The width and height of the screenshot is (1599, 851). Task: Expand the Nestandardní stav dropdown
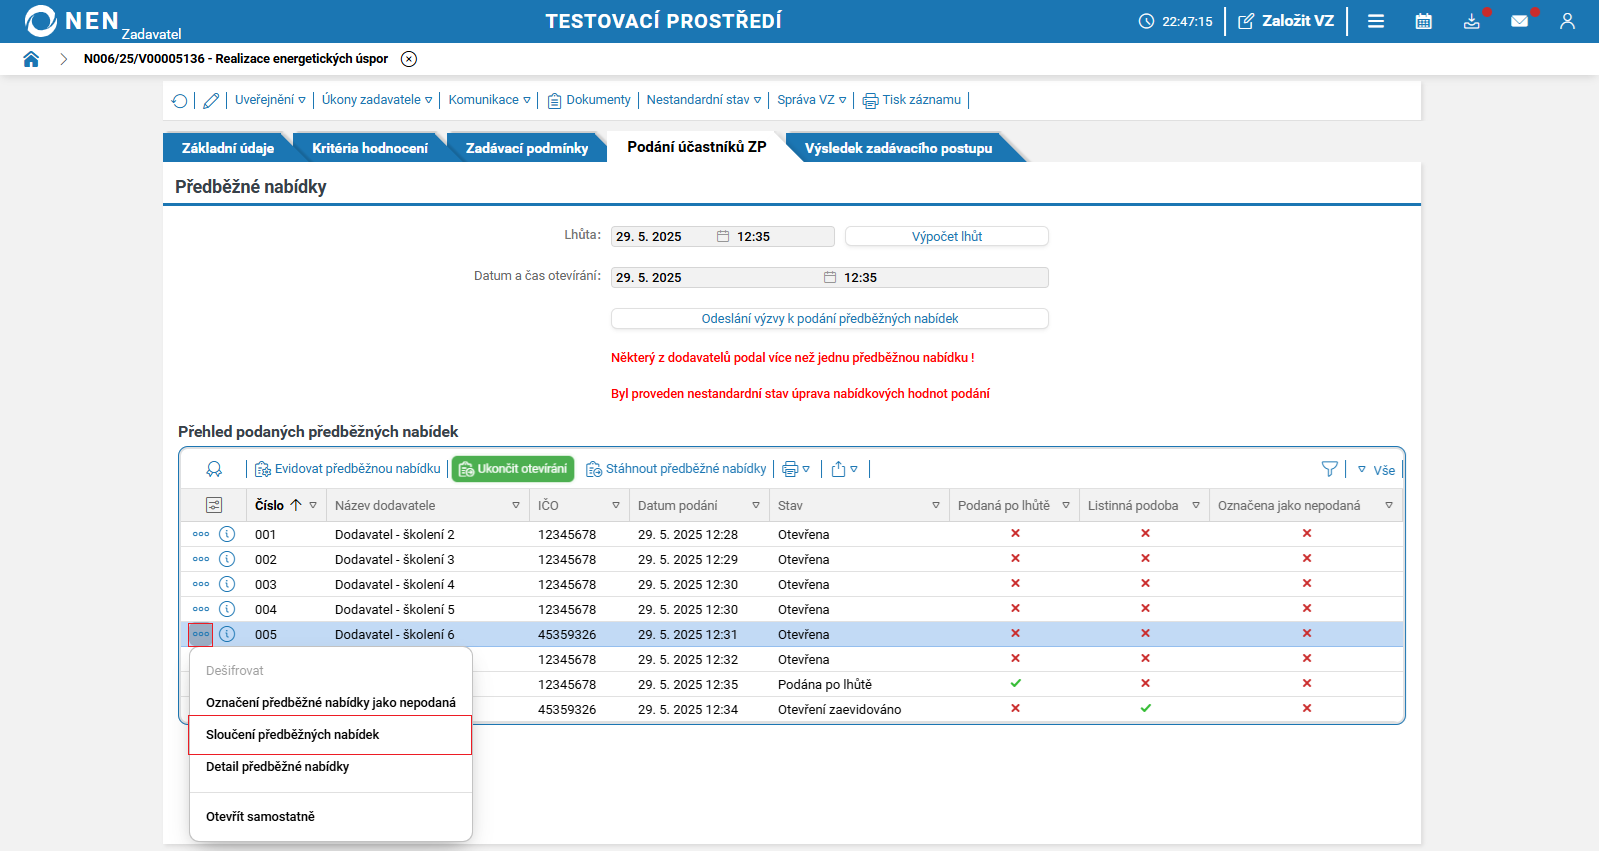click(x=704, y=100)
